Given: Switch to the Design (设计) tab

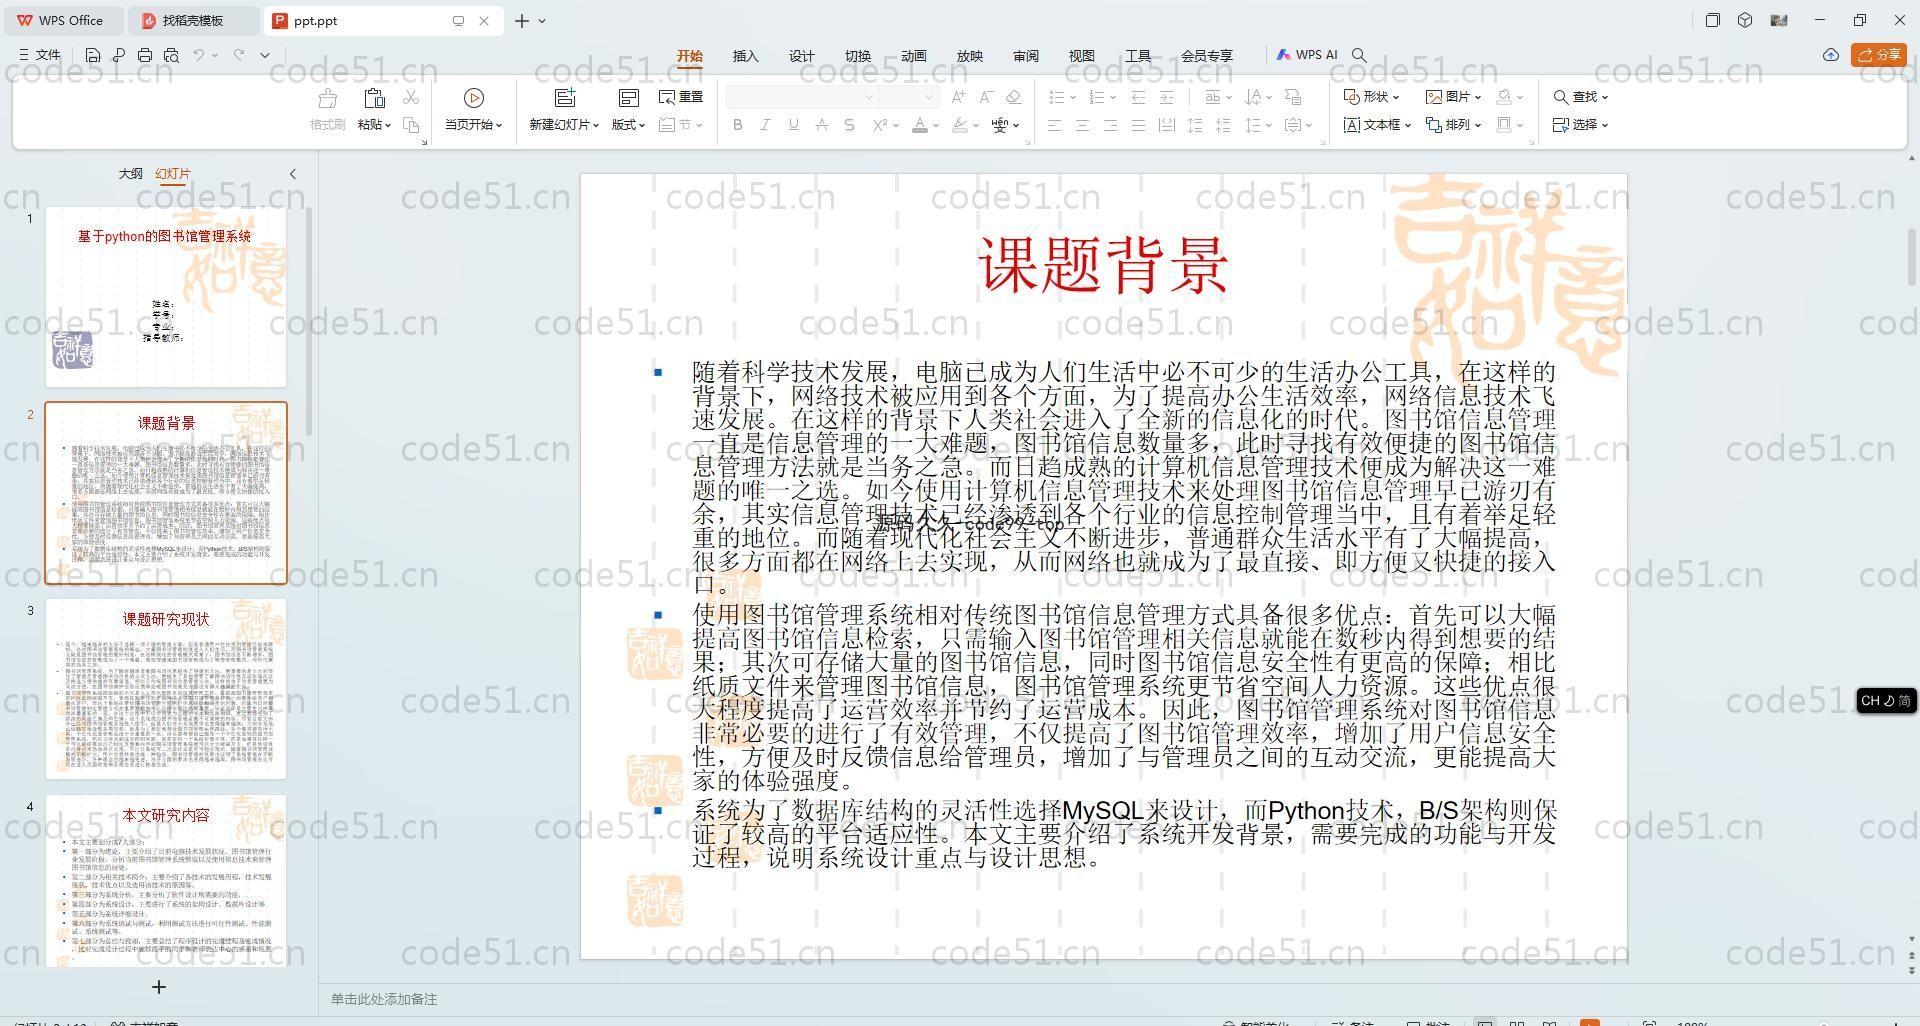Looking at the screenshot, I should tap(802, 56).
